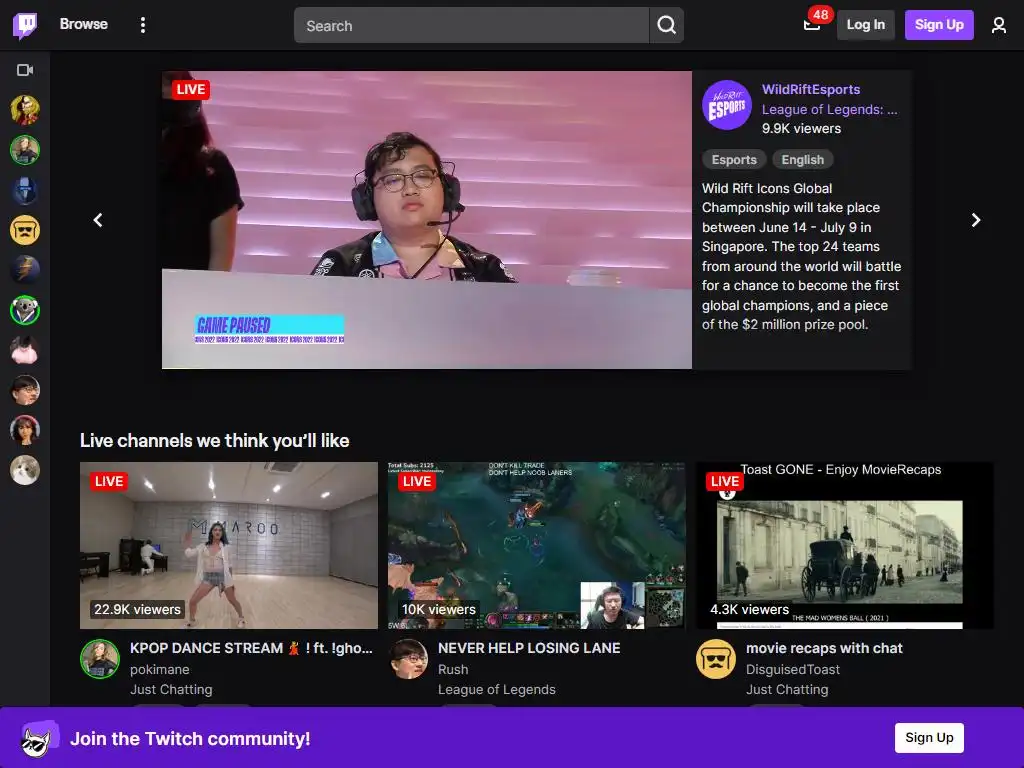The height and width of the screenshot is (768, 1024).
Task: Click Rush's avatar under the stream card
Action: 408,659
